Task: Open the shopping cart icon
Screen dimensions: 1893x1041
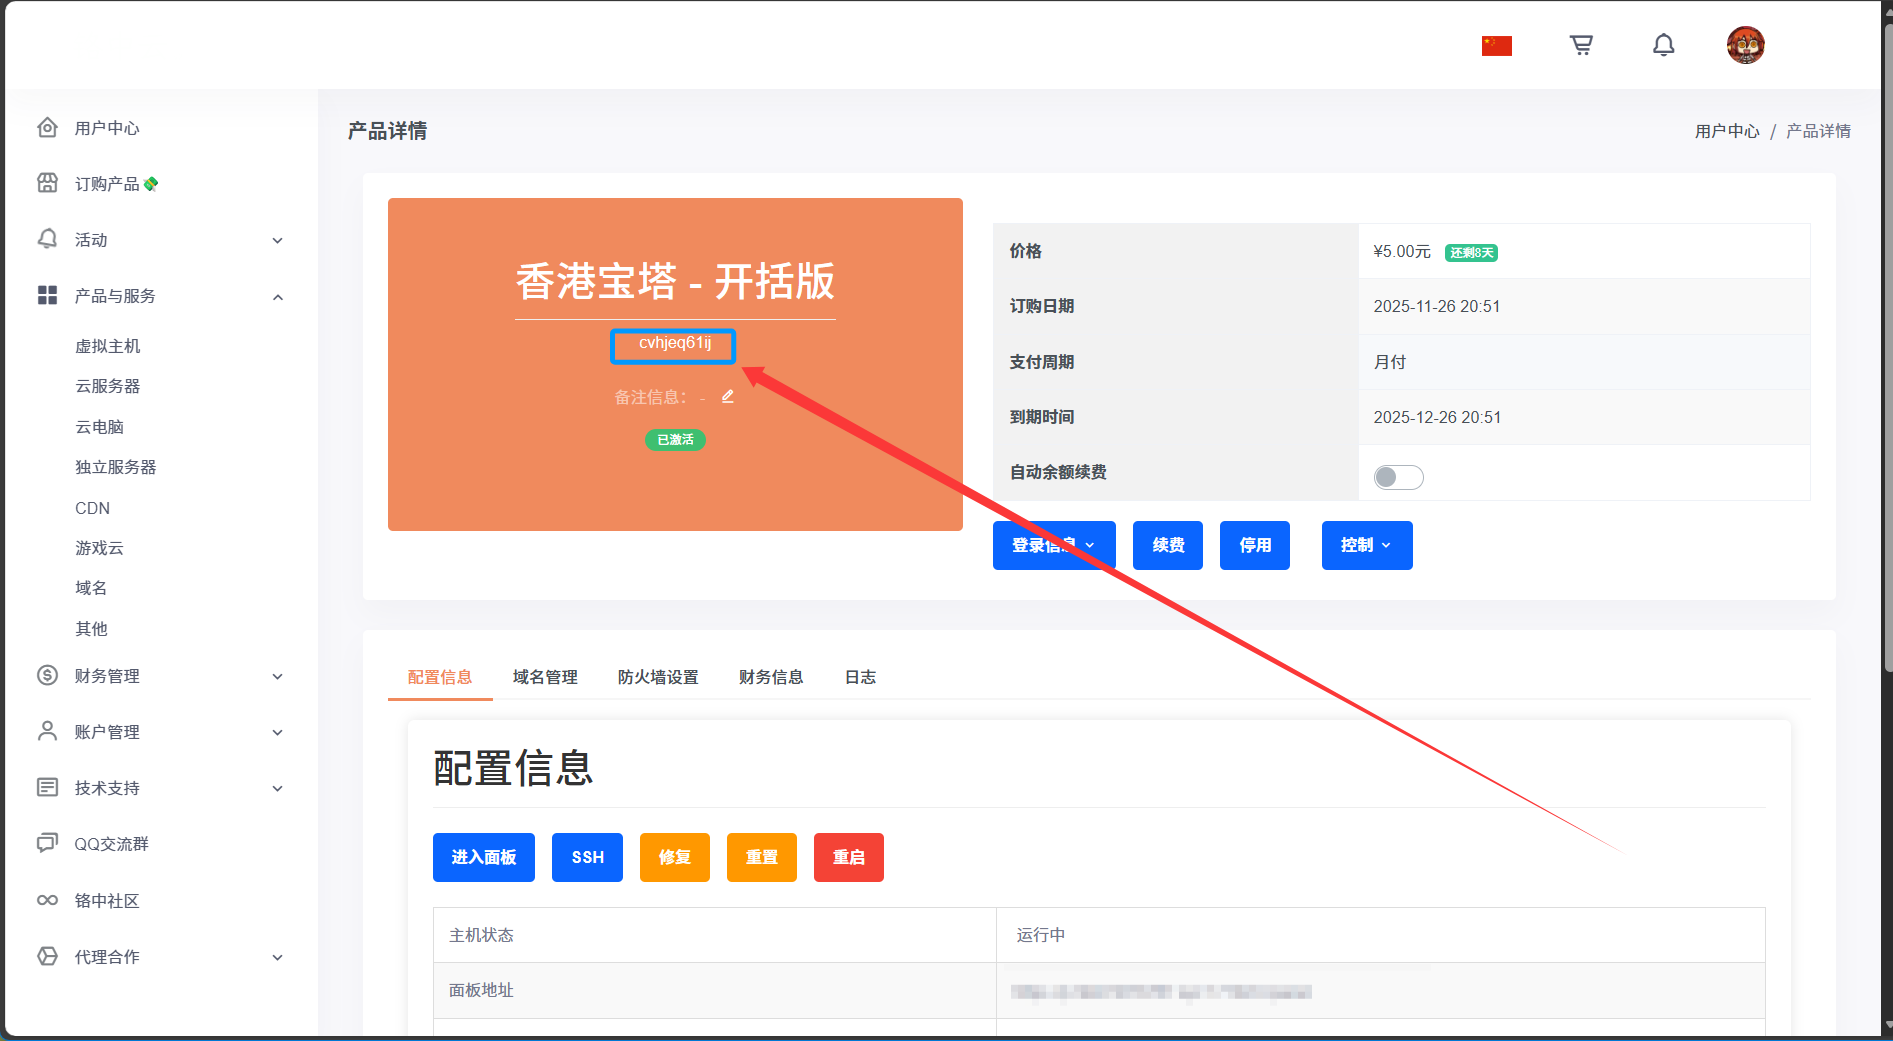Action: tap(1581, 45)
